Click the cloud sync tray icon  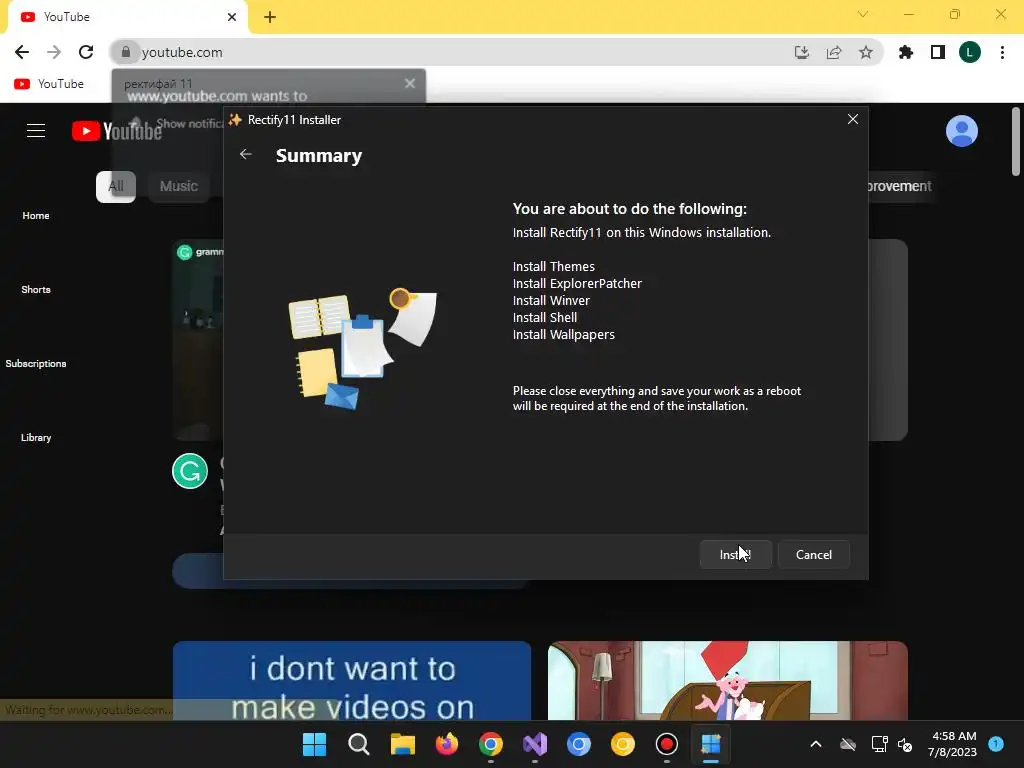[x=848, y=744]
